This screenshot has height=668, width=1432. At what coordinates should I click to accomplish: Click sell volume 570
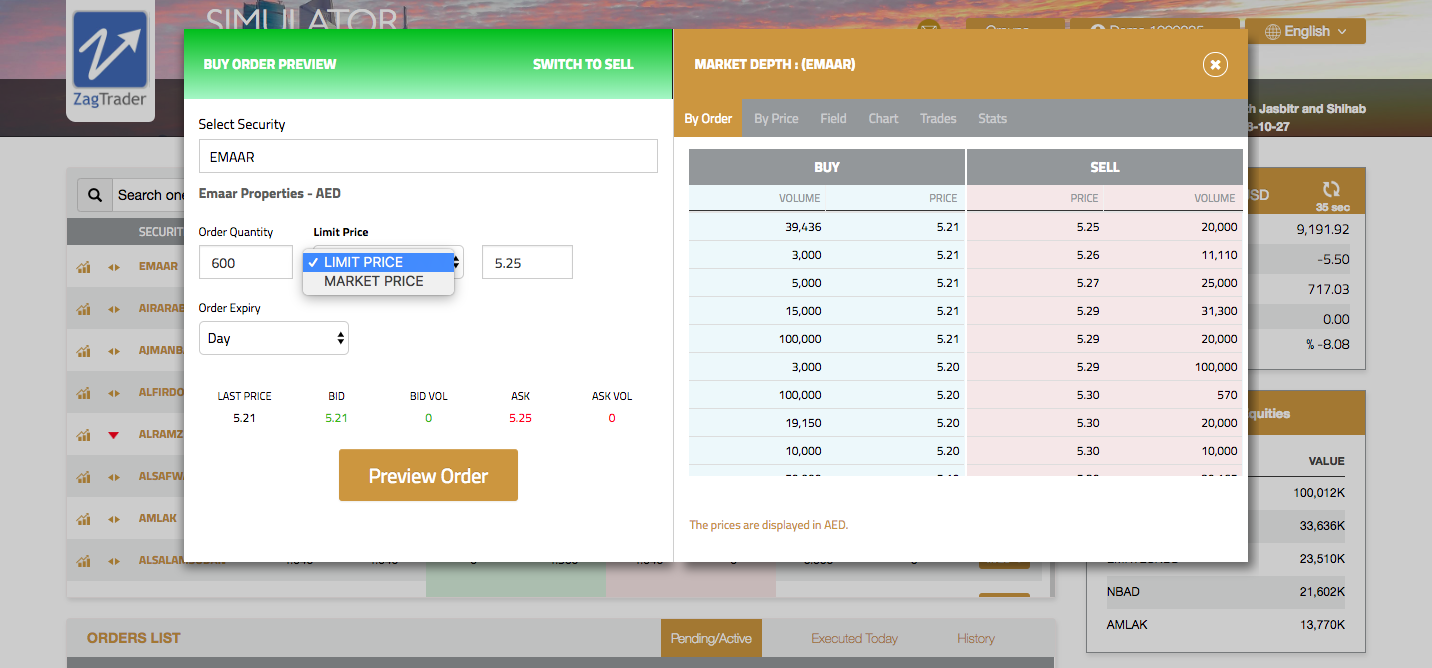(x=1227, y=395)
